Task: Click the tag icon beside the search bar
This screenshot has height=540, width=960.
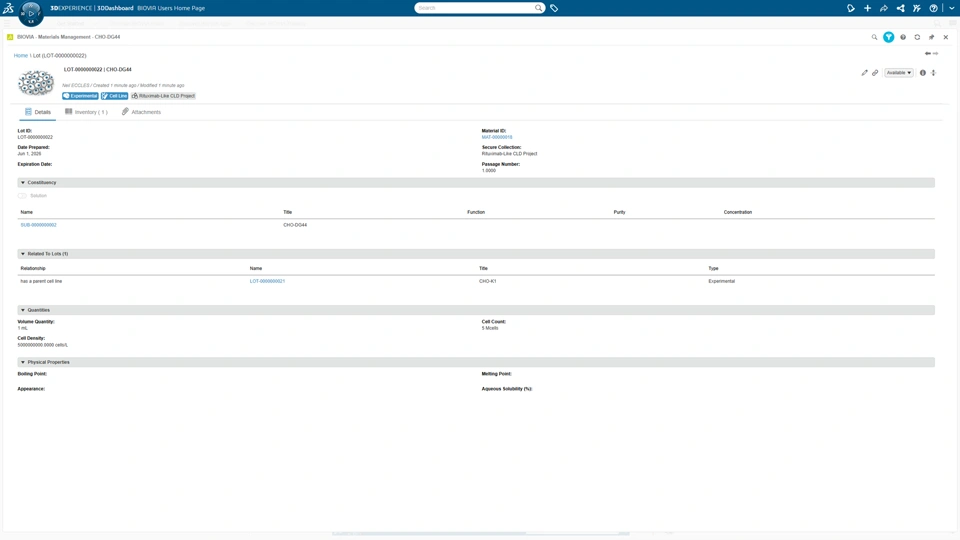Action: click(554, 8)
